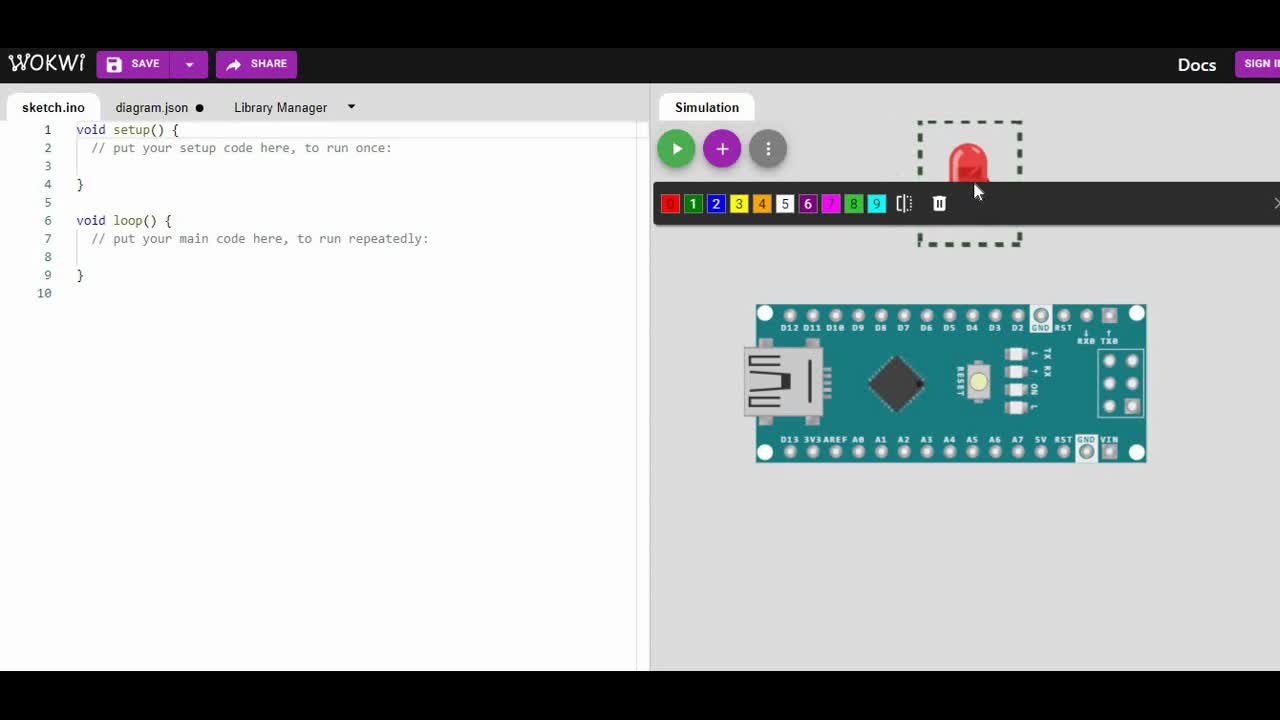
Task: Rotate the selected LED with the rotate icon
Action: pyautogui.click(x=904, y=203)
